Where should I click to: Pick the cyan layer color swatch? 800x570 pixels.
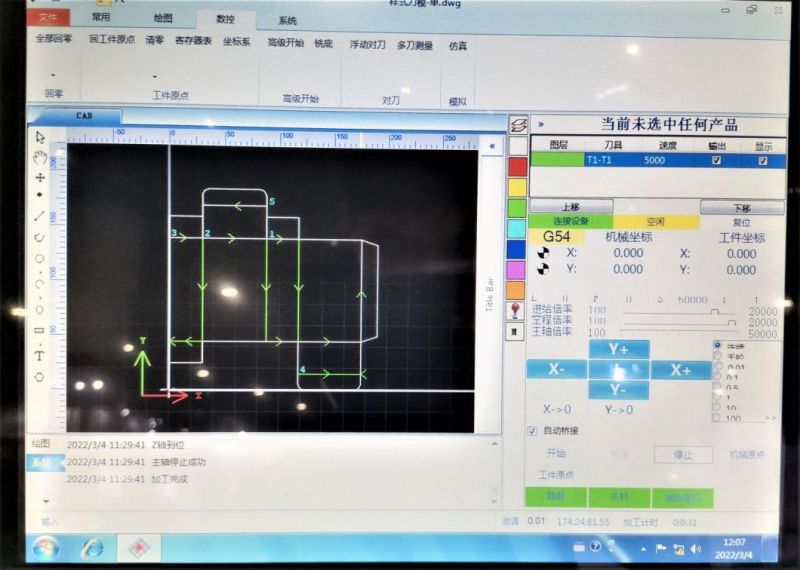click(516, 229)
